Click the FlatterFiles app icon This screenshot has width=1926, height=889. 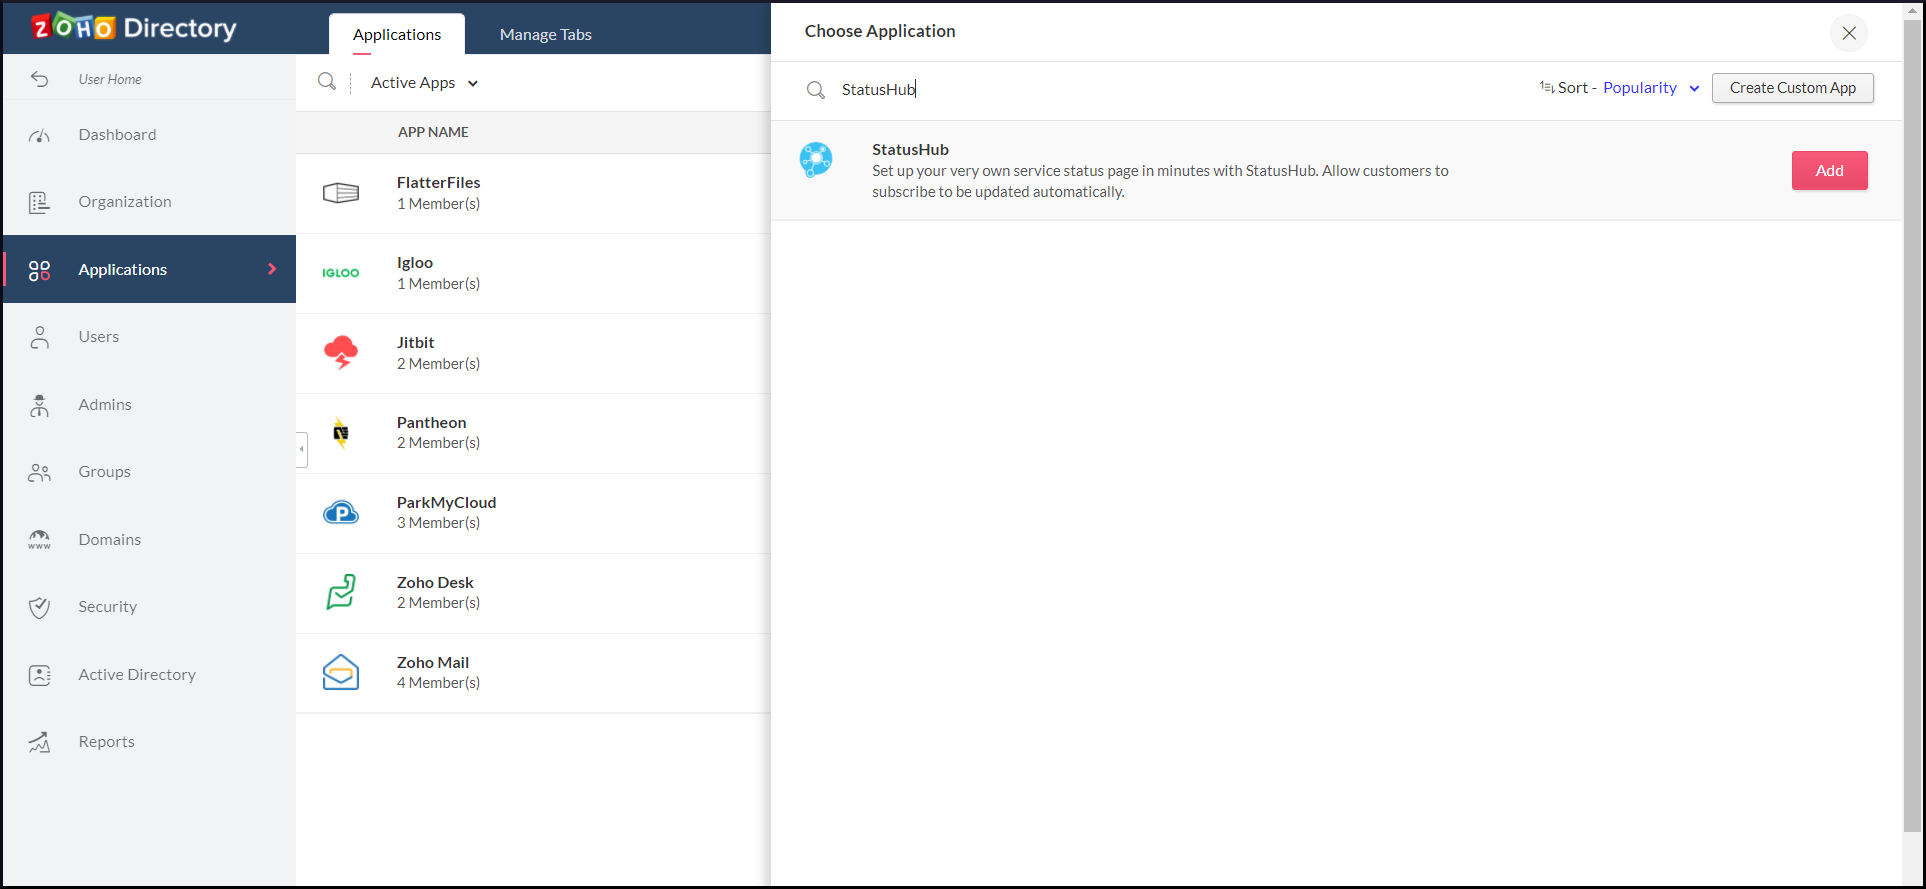click(x=341, y=193)
